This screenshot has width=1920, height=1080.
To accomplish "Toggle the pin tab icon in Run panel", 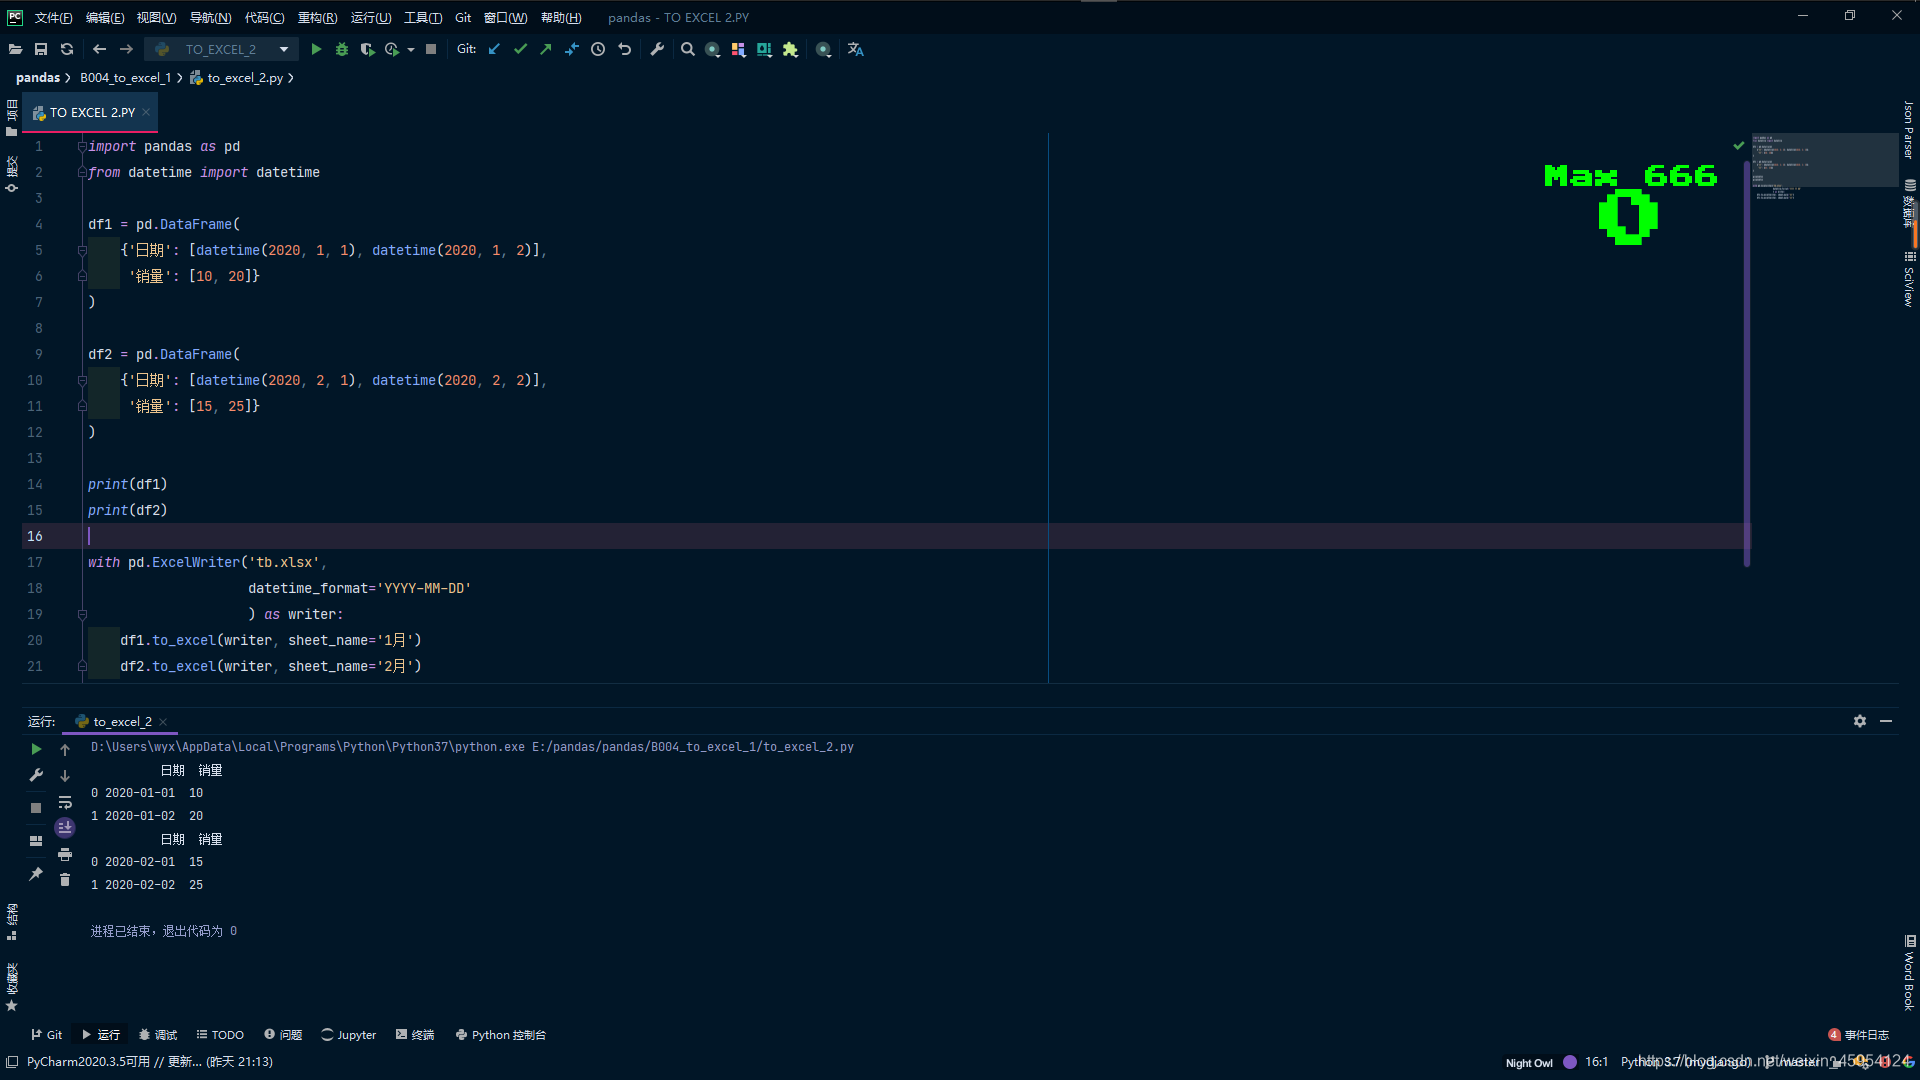I will pos(36,874).
